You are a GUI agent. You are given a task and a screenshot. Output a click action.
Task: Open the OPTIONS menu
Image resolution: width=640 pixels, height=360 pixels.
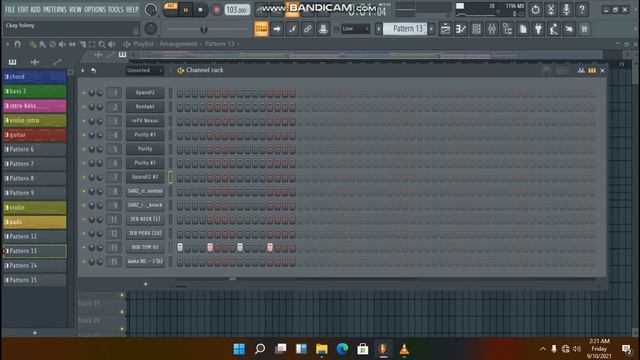(95, 9)
